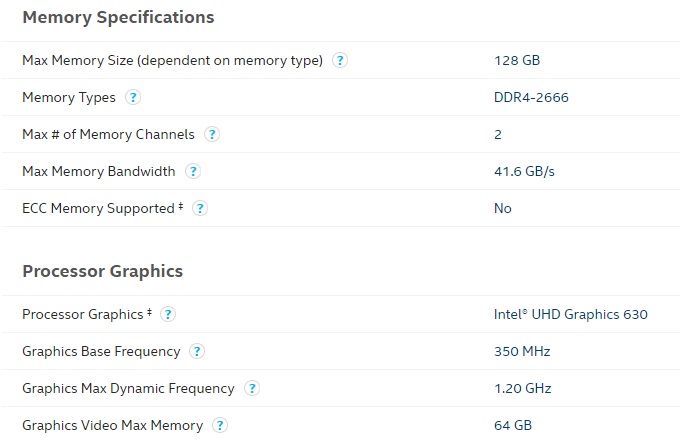The height and width of the screenshot is (440, 680).
Task: Open the Memory Types help tooltip icon
Action: coord(133,97)
